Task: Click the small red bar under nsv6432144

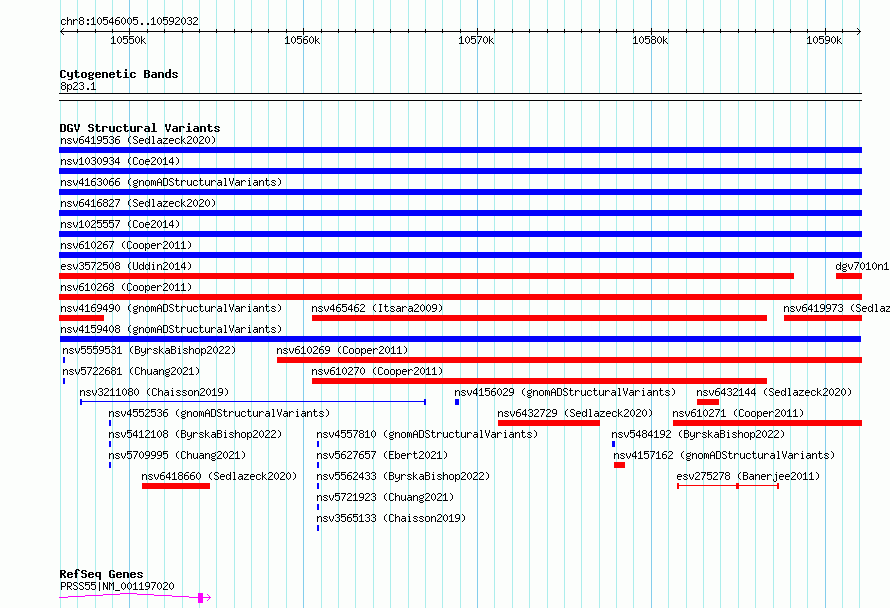Action: [708, 402]
